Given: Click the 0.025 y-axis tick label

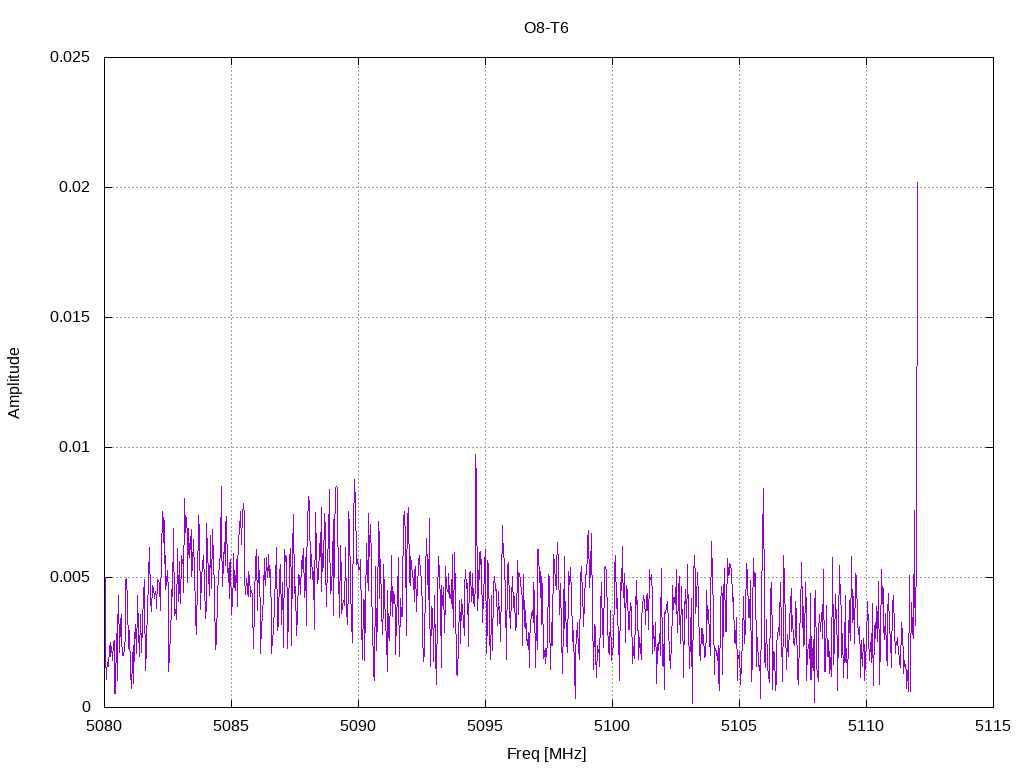Looking at the screenshot, I should 70,57.
